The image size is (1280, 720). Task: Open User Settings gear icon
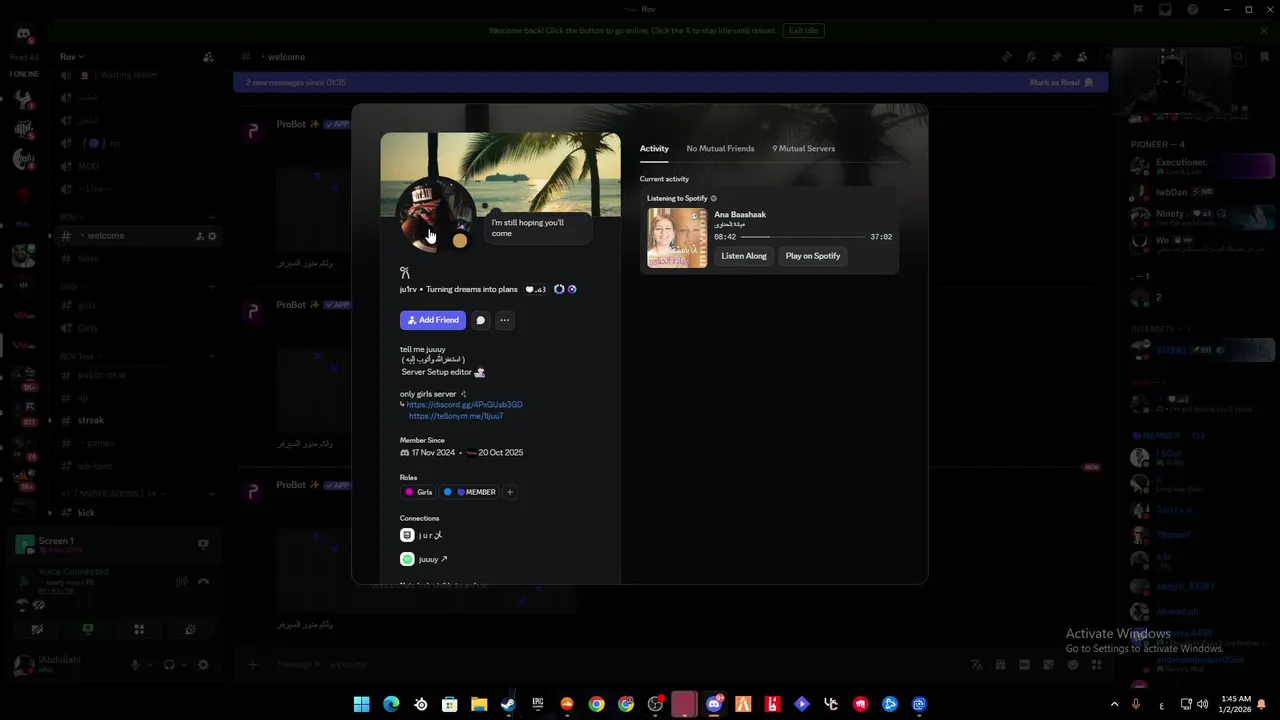204,665
